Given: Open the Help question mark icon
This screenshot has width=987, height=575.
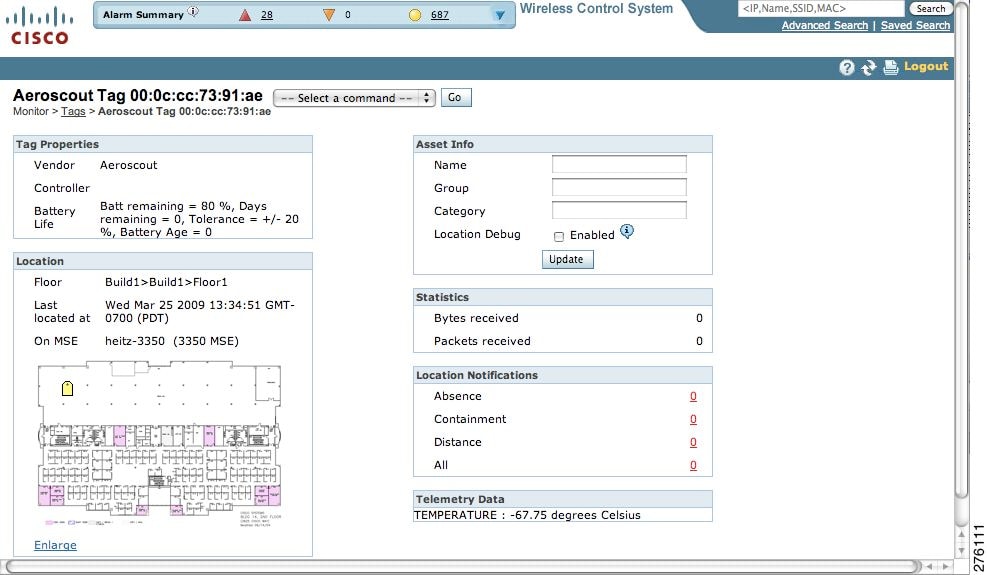Looking at the screenshot, I should point(847,67).
